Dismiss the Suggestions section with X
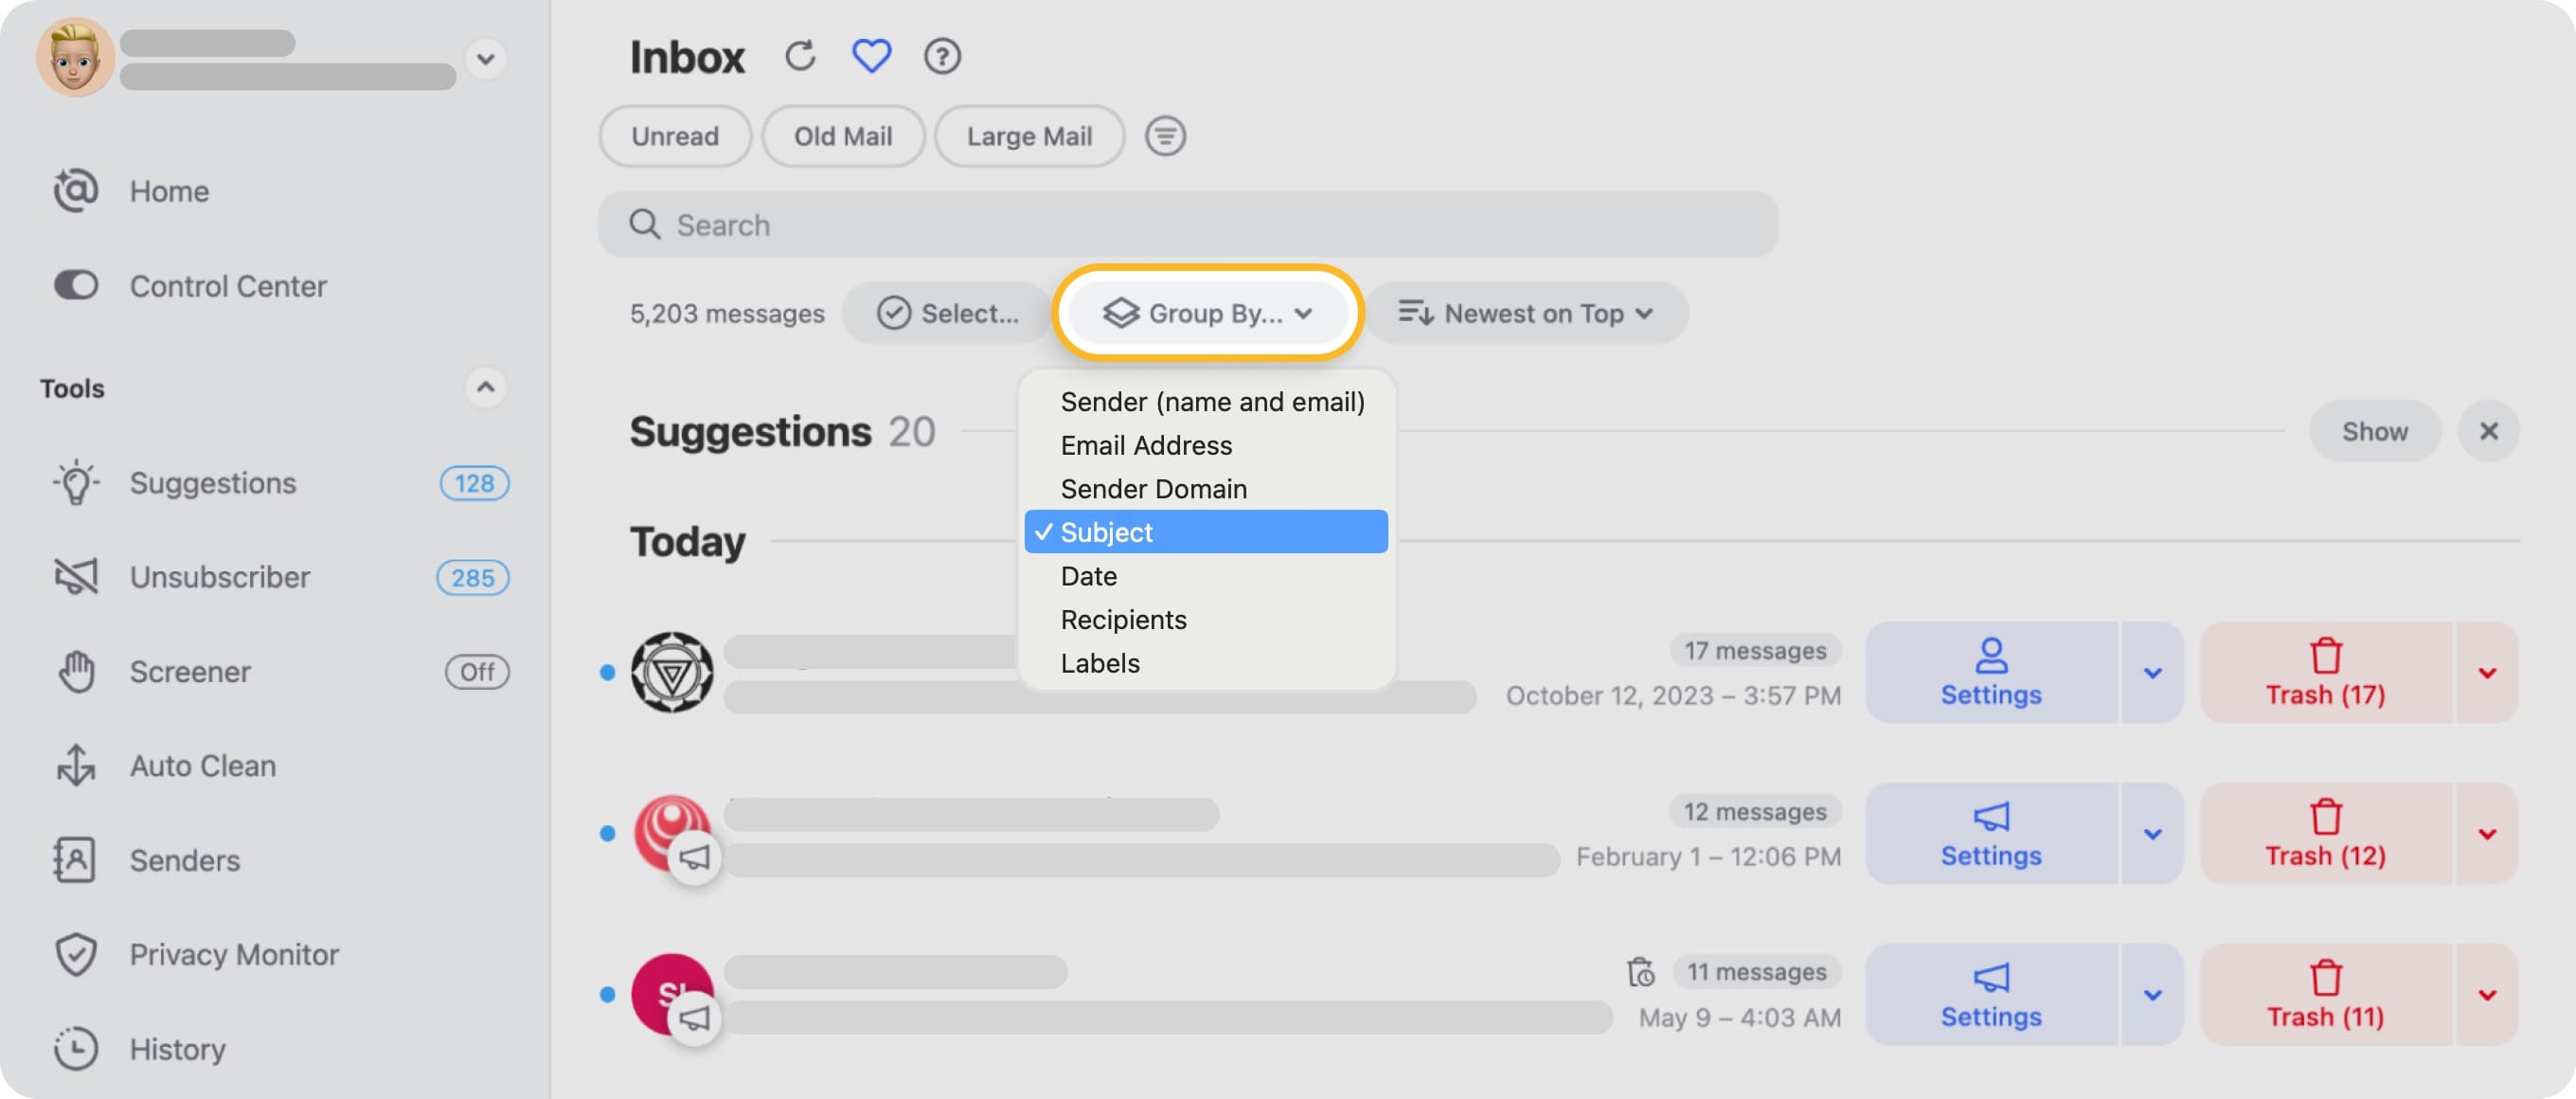Viewport: 2576px width, 1099px height. pos(2487,431)
